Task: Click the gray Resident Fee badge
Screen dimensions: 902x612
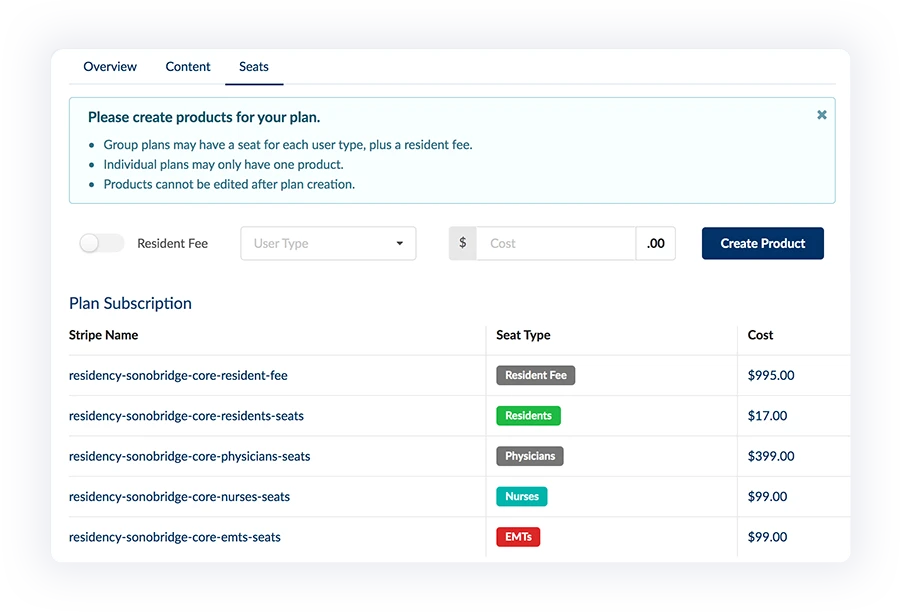Action: click(535, 376)
